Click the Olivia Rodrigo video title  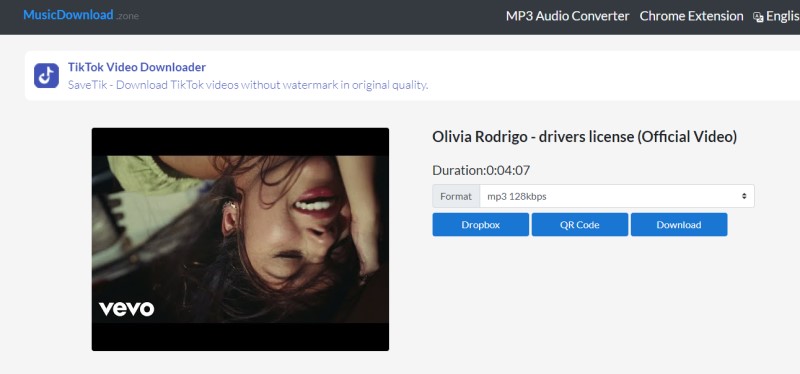[585, 137]
